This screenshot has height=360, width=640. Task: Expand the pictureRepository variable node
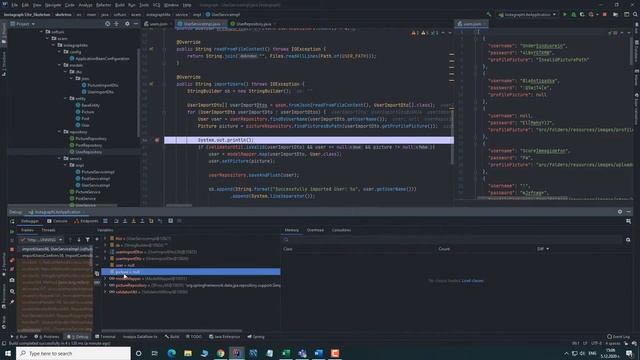(x=105, y=285)
